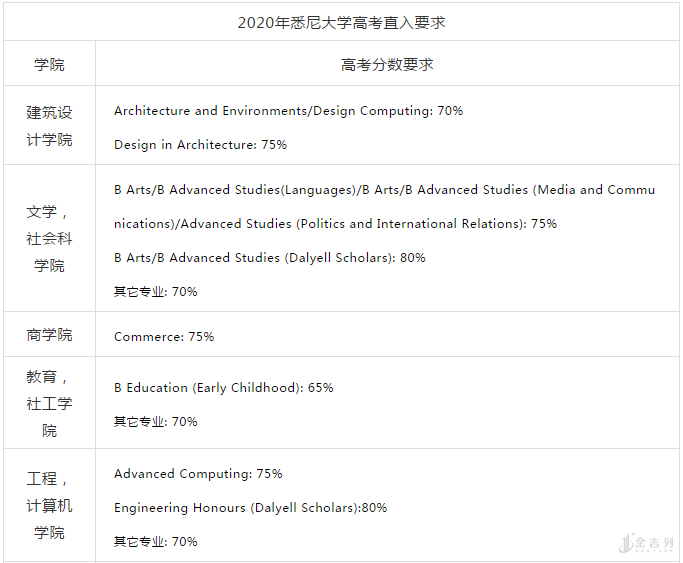Click the Arts Dalyell Scholars: 80% line
Viewport: 683px width, 563px height.
click(269, 258)
